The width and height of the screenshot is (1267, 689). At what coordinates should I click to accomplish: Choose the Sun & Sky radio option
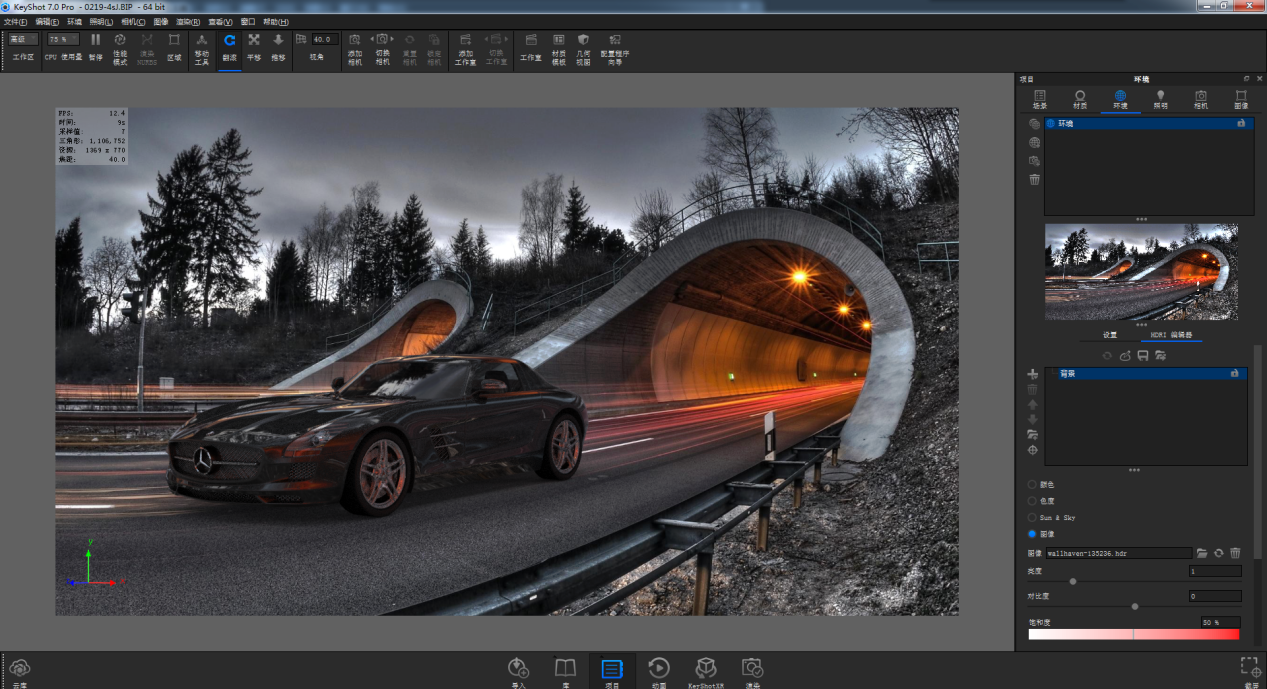pyautogui.click(x=1033, y=517)
